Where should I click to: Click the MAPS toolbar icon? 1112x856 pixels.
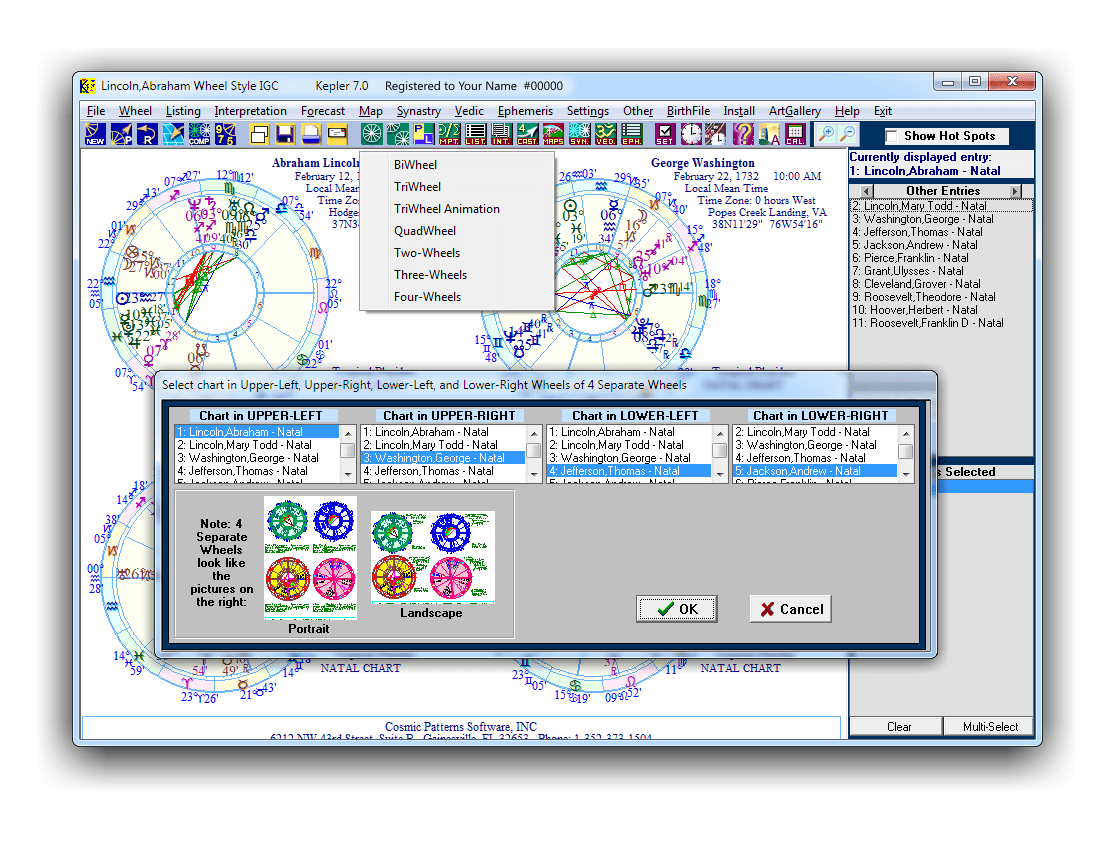(553, 134)
